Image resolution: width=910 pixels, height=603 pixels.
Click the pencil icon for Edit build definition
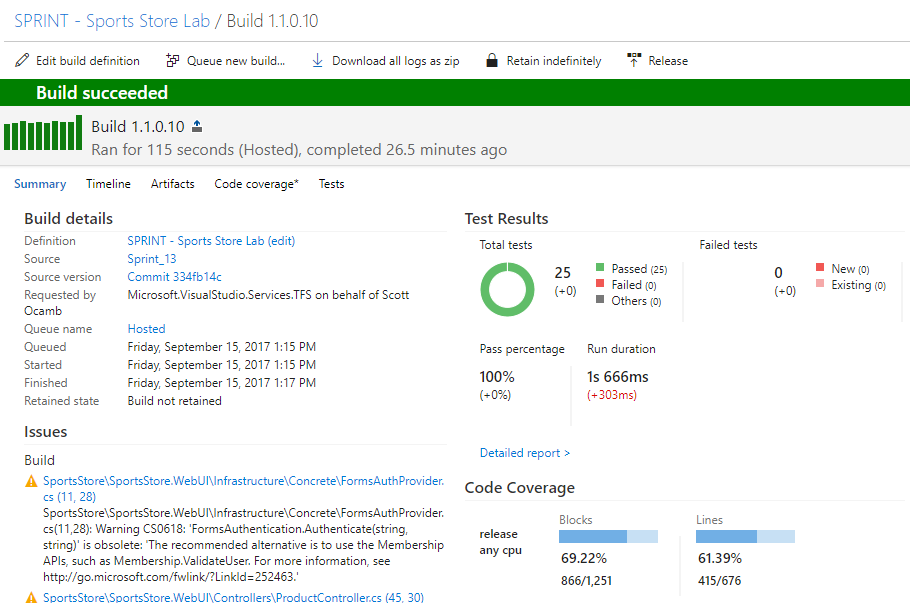22,60
